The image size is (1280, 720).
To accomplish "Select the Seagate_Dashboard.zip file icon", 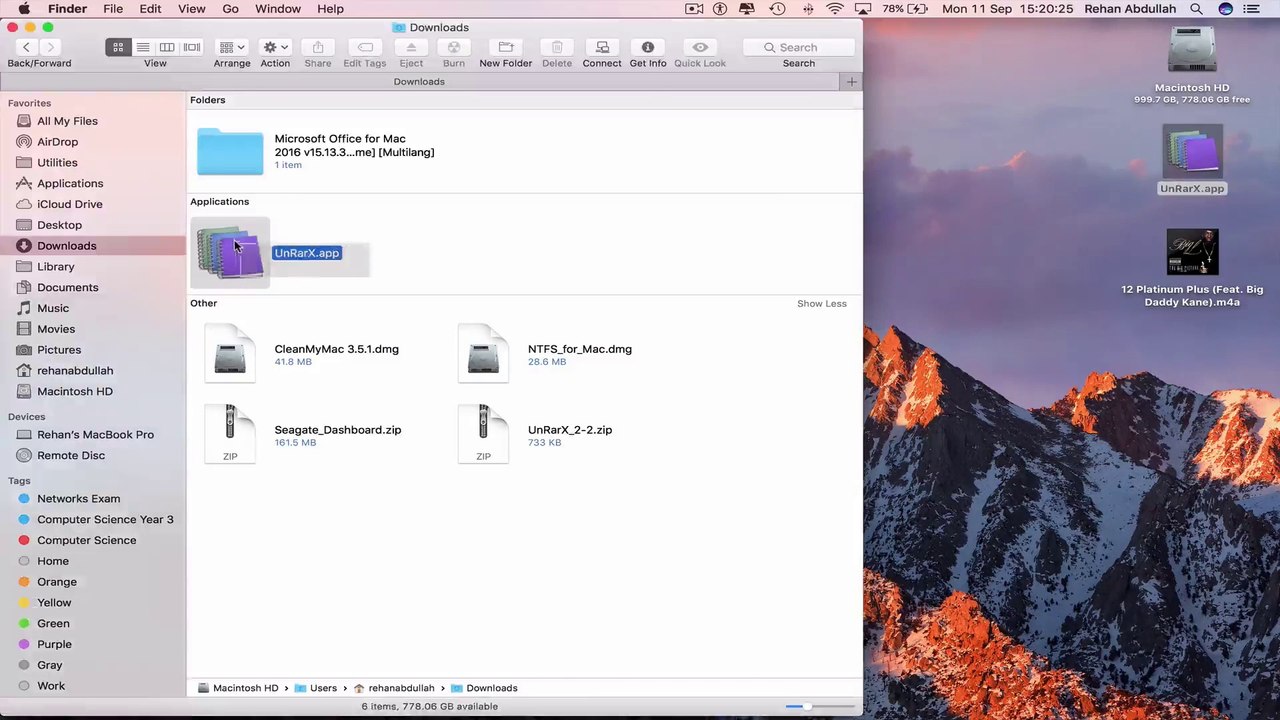I will point(230,434).
